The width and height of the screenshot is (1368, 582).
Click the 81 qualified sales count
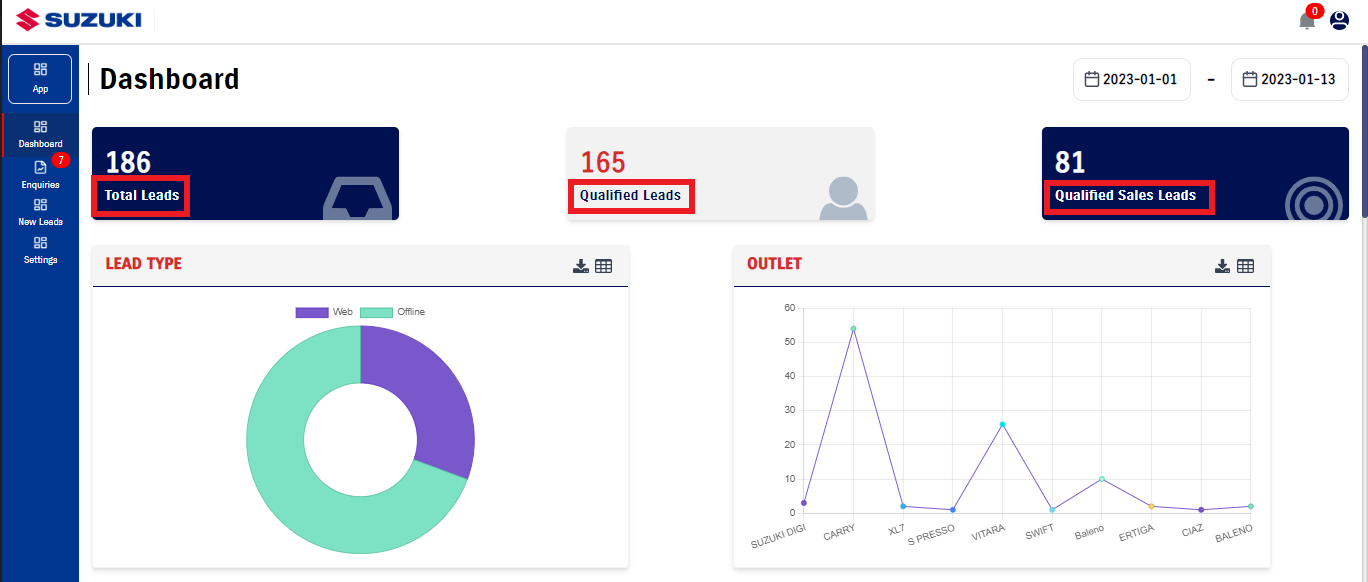pos(1070,162)
